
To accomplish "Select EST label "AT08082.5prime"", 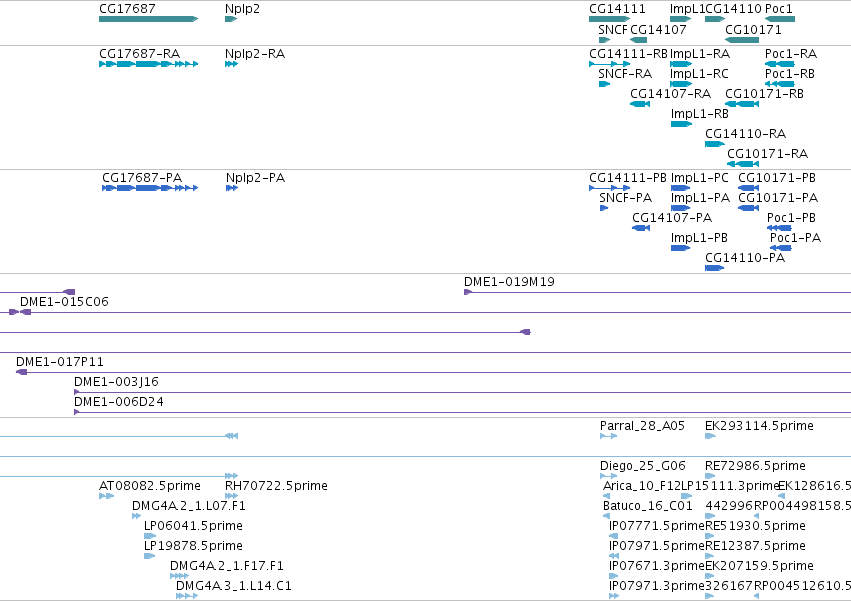I will click(x=150, y=485).
